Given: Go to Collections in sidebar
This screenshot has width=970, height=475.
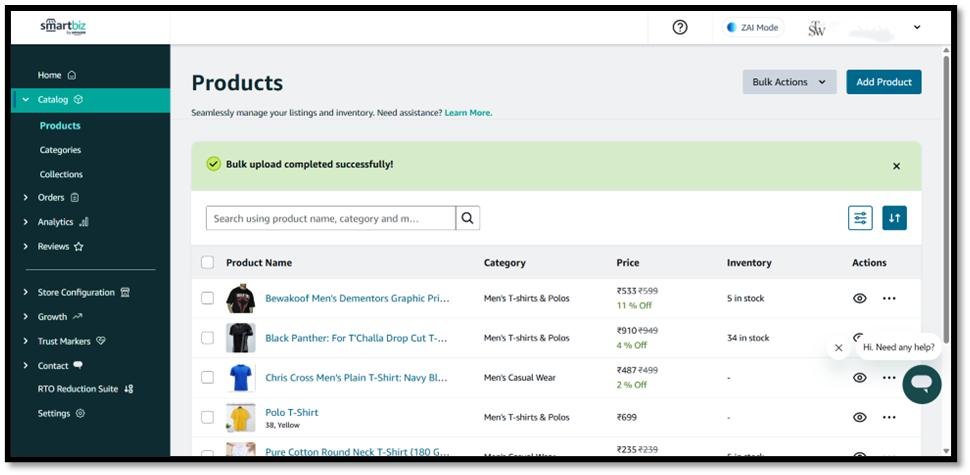Looking at the screenshot, I should click(x=61, y=174).
